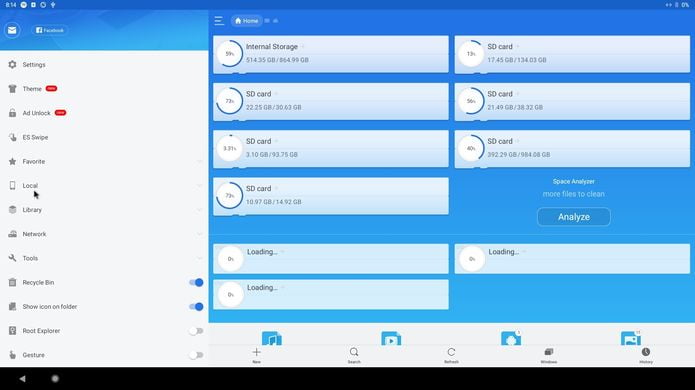695x390 pixels.
Task: Click the New plus icon
Action: (x=257, y=352)
